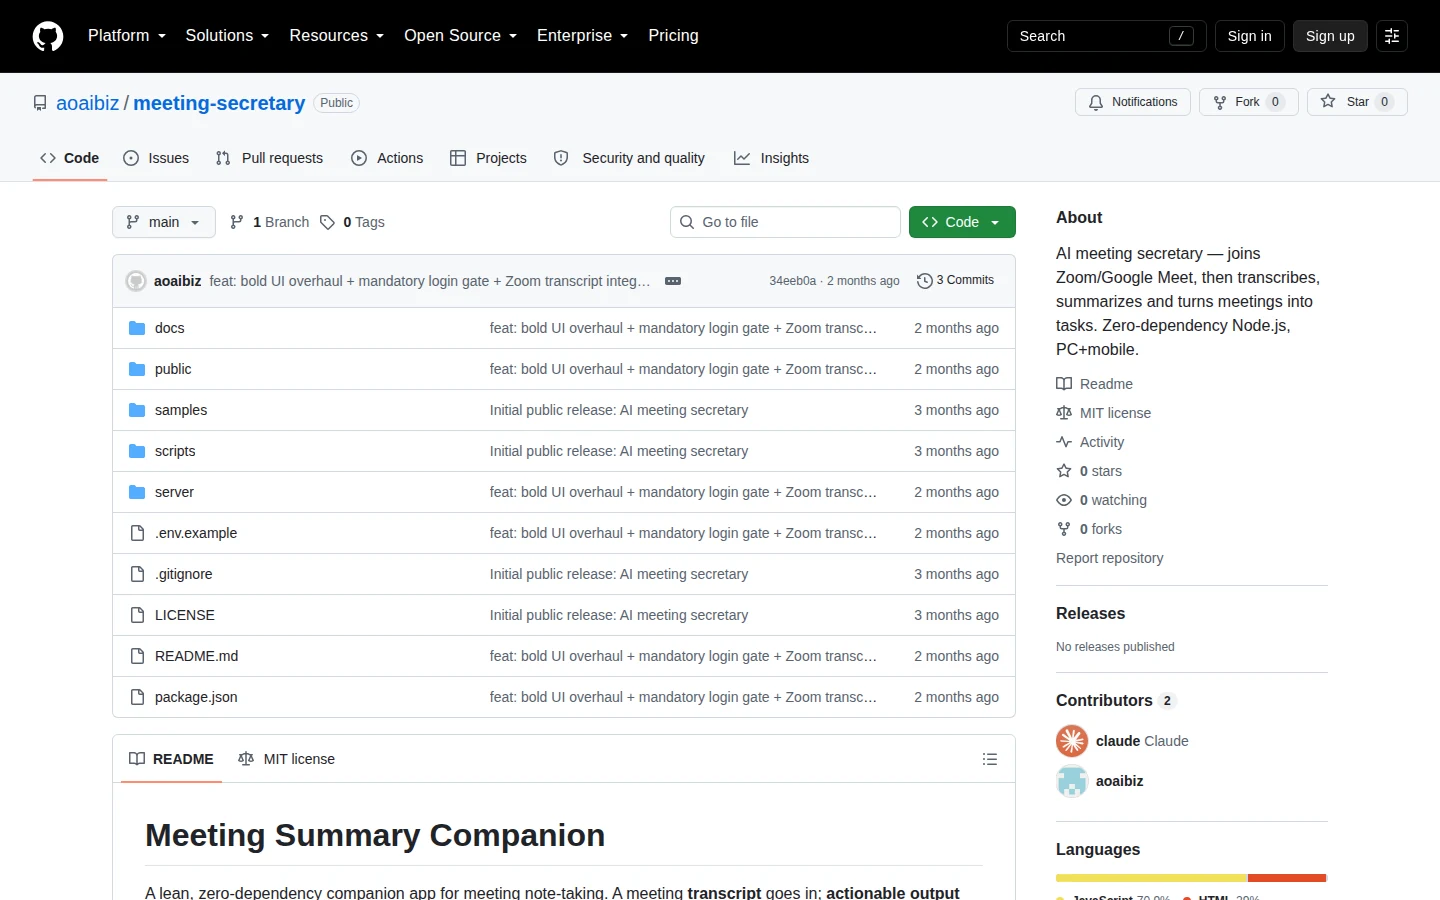Click the clock icon beside 3 Commits
Screen dimensions: 1440x900
click(925, 281)
